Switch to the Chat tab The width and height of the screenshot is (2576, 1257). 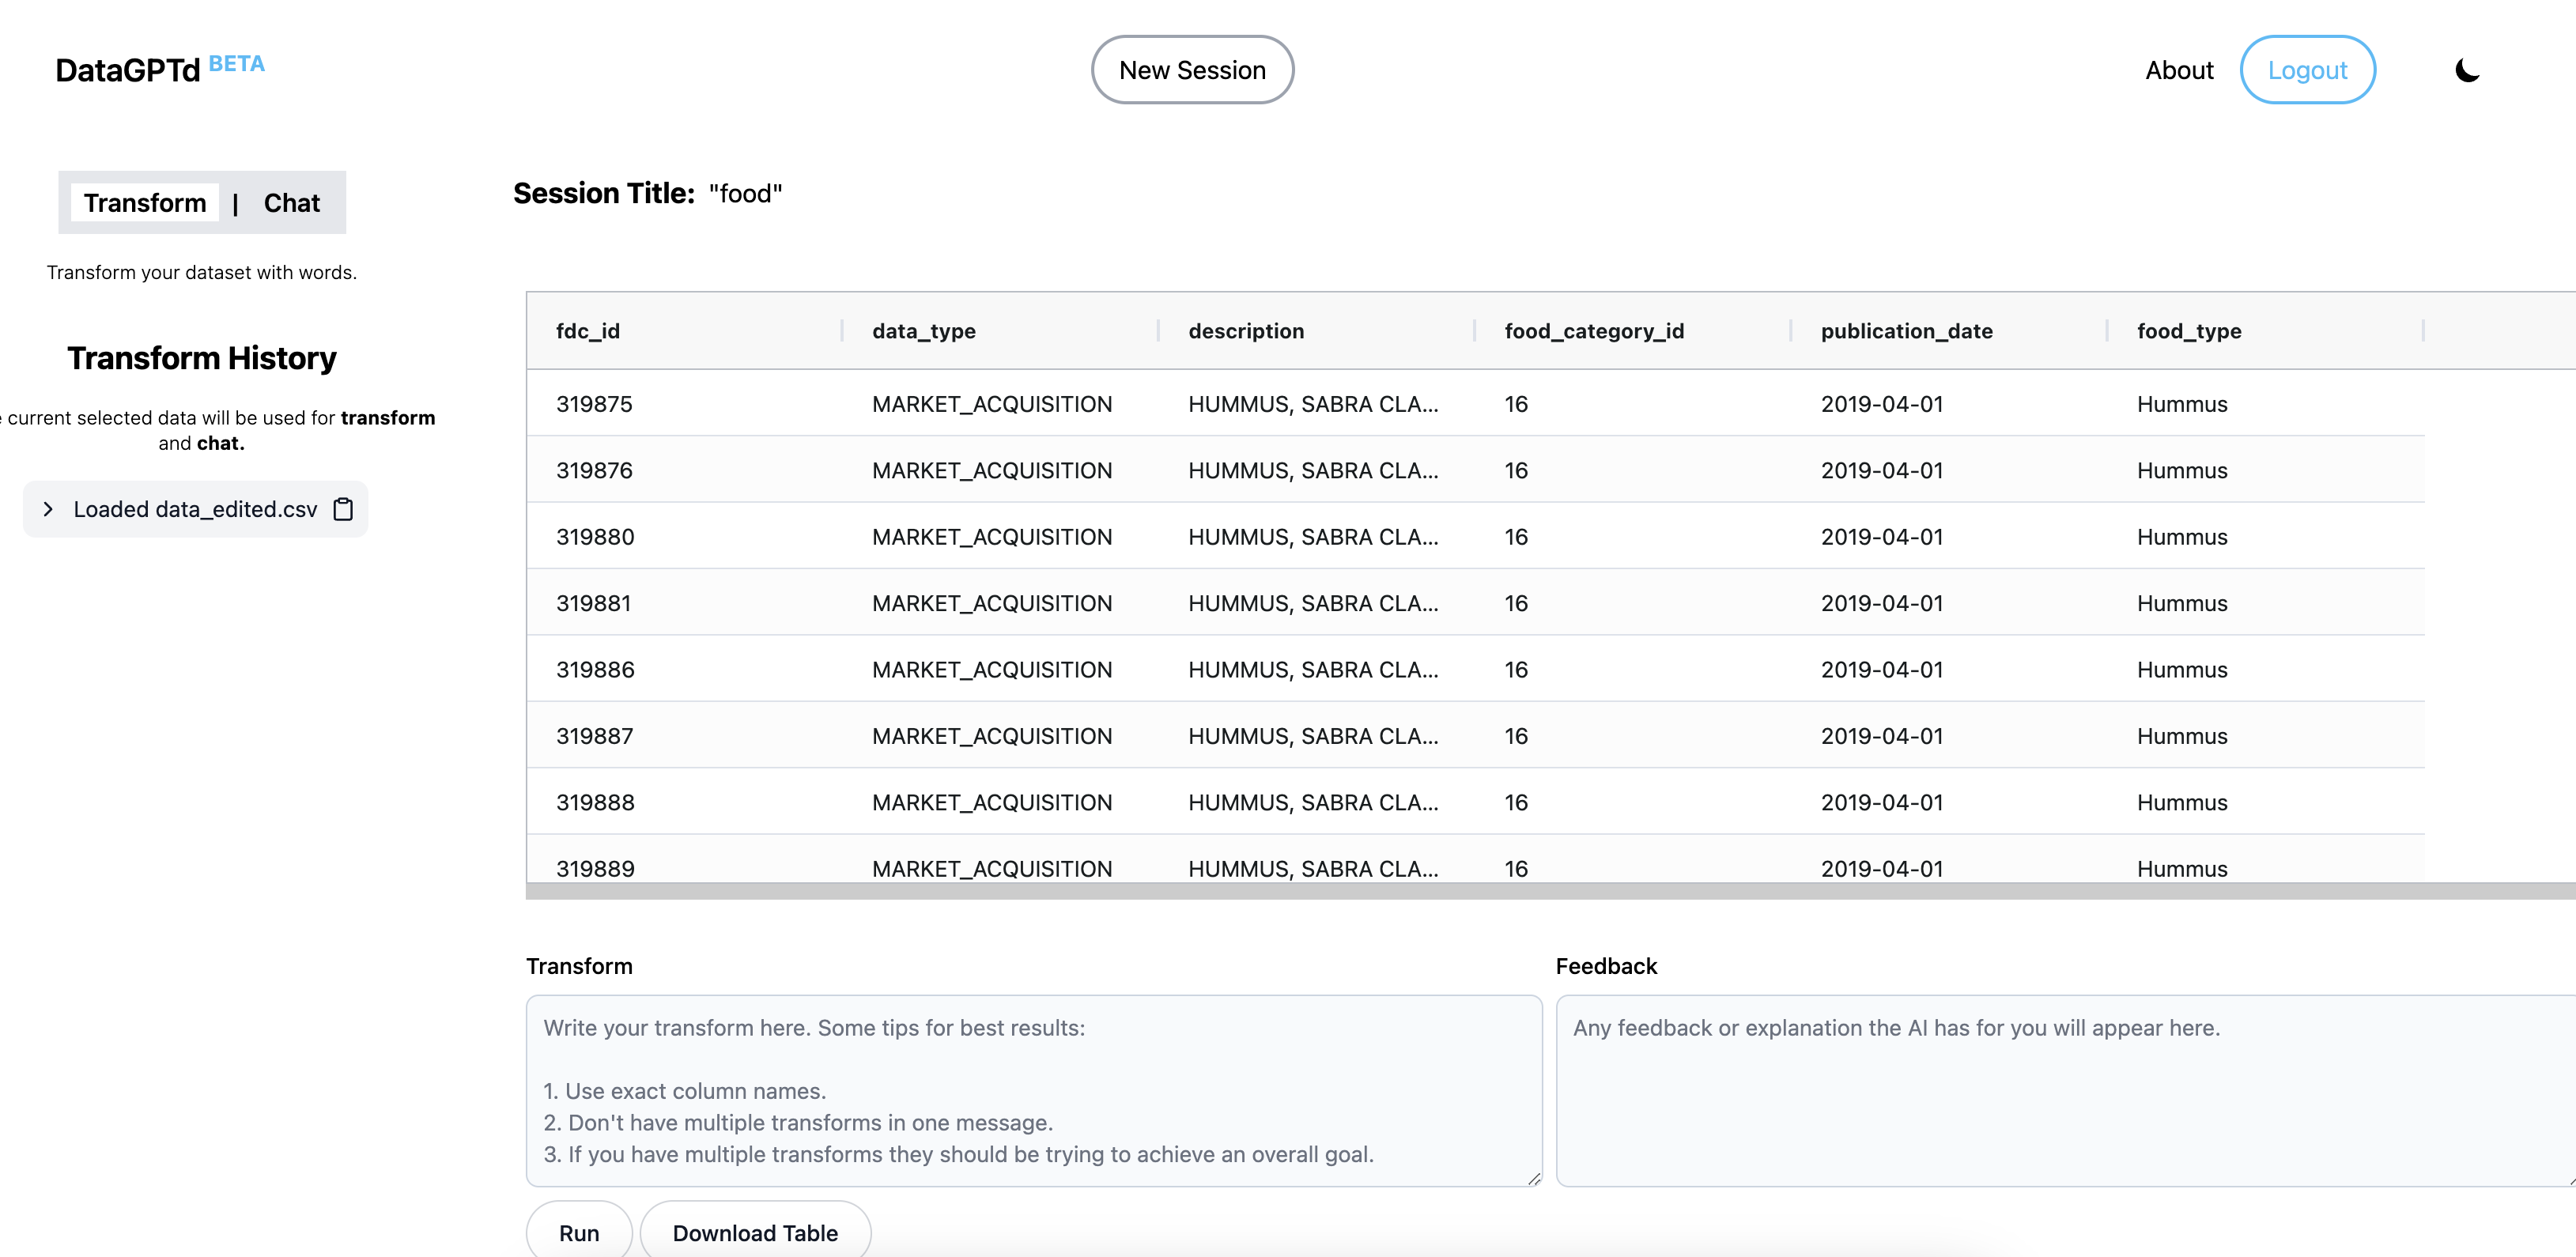[x=291, y=203]
